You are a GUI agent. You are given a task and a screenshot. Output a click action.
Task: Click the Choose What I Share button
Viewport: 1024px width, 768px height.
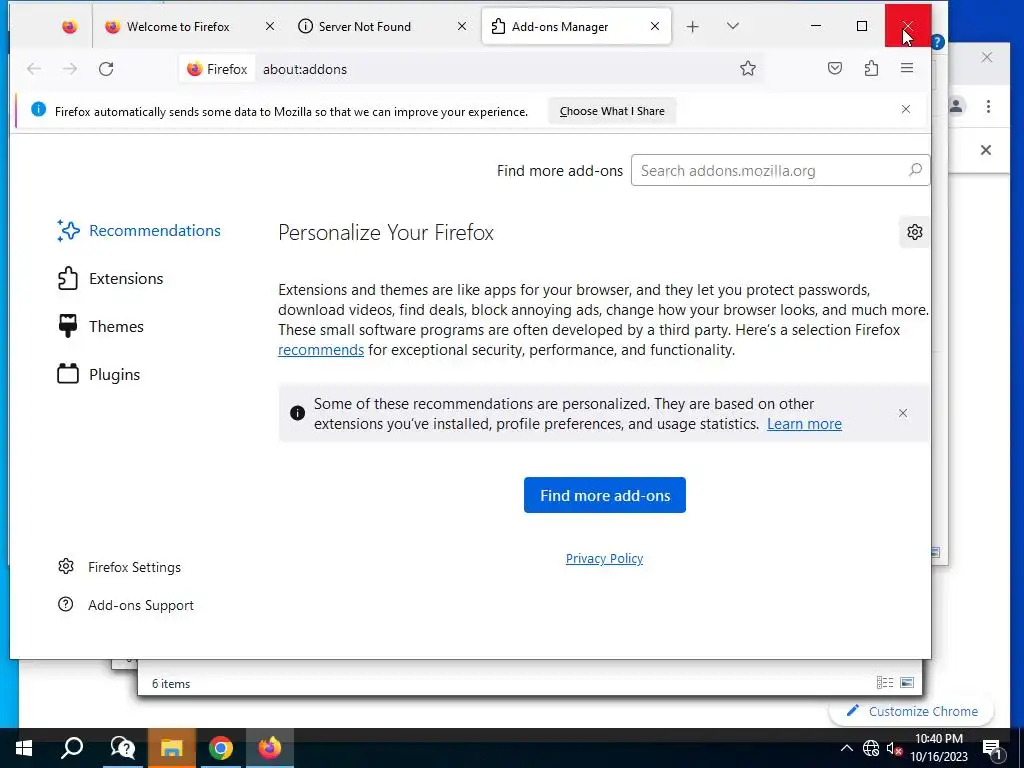tap(612, 111)
